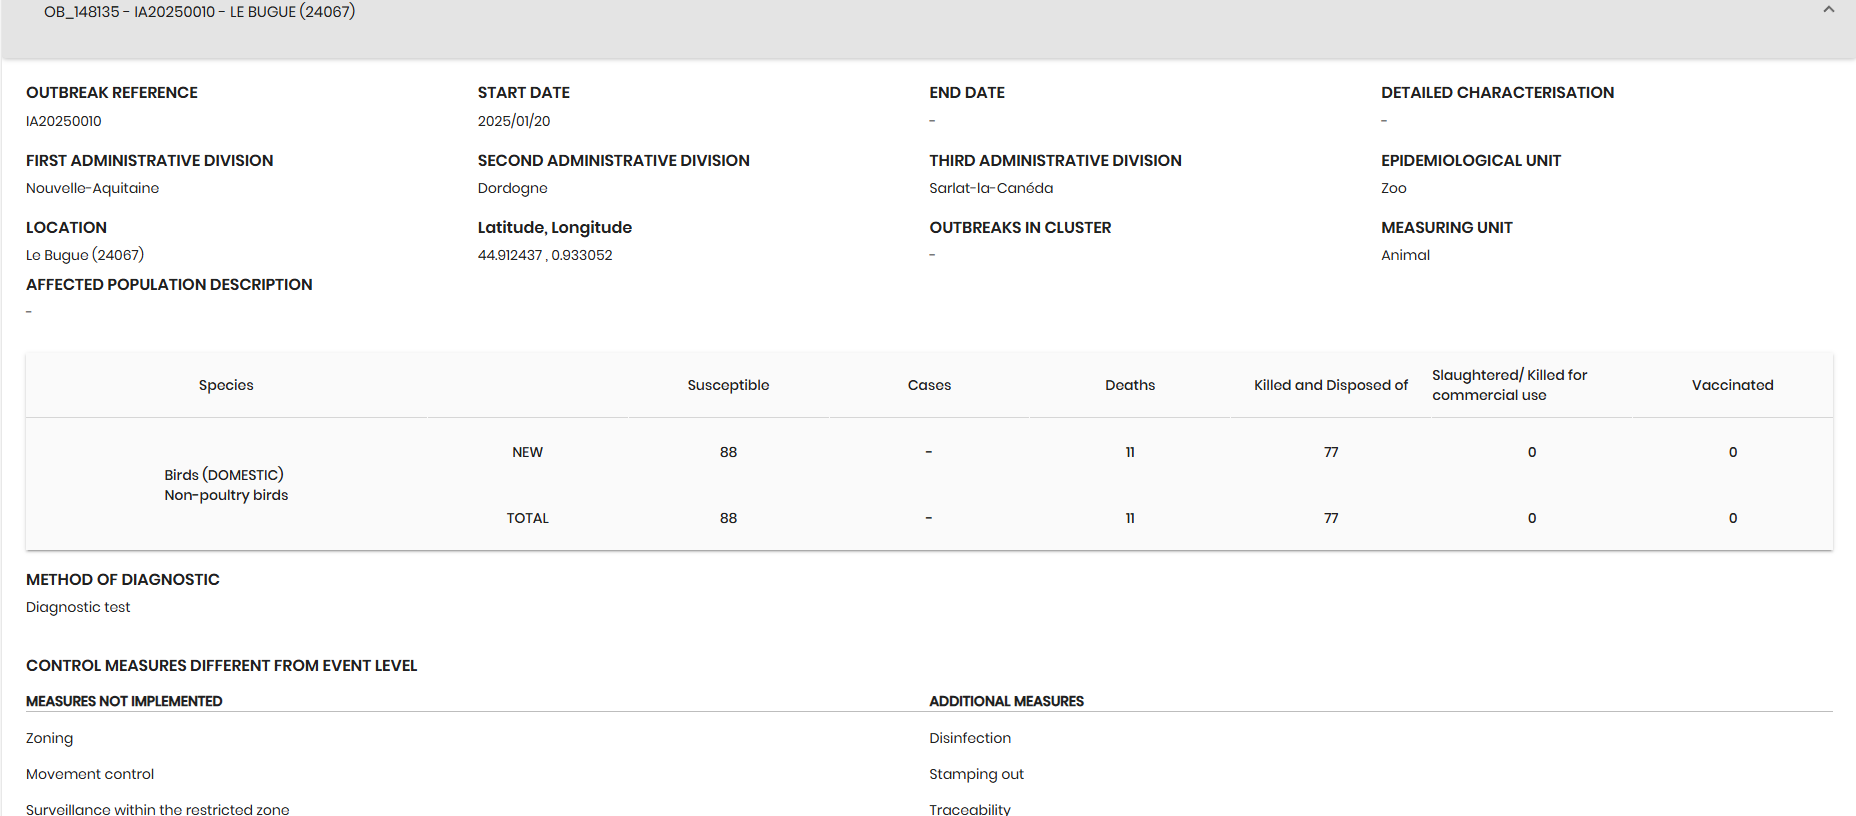The image size is (1856, 816).
Task: Click the Diagnostic test method text
Action: [x=78, y=607]
